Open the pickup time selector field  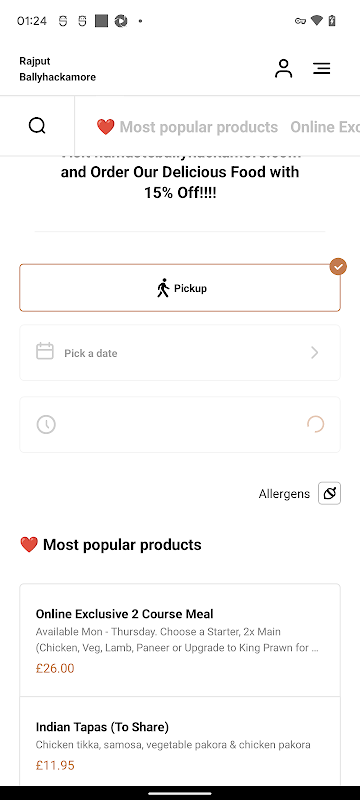click(x=180, y=424)
